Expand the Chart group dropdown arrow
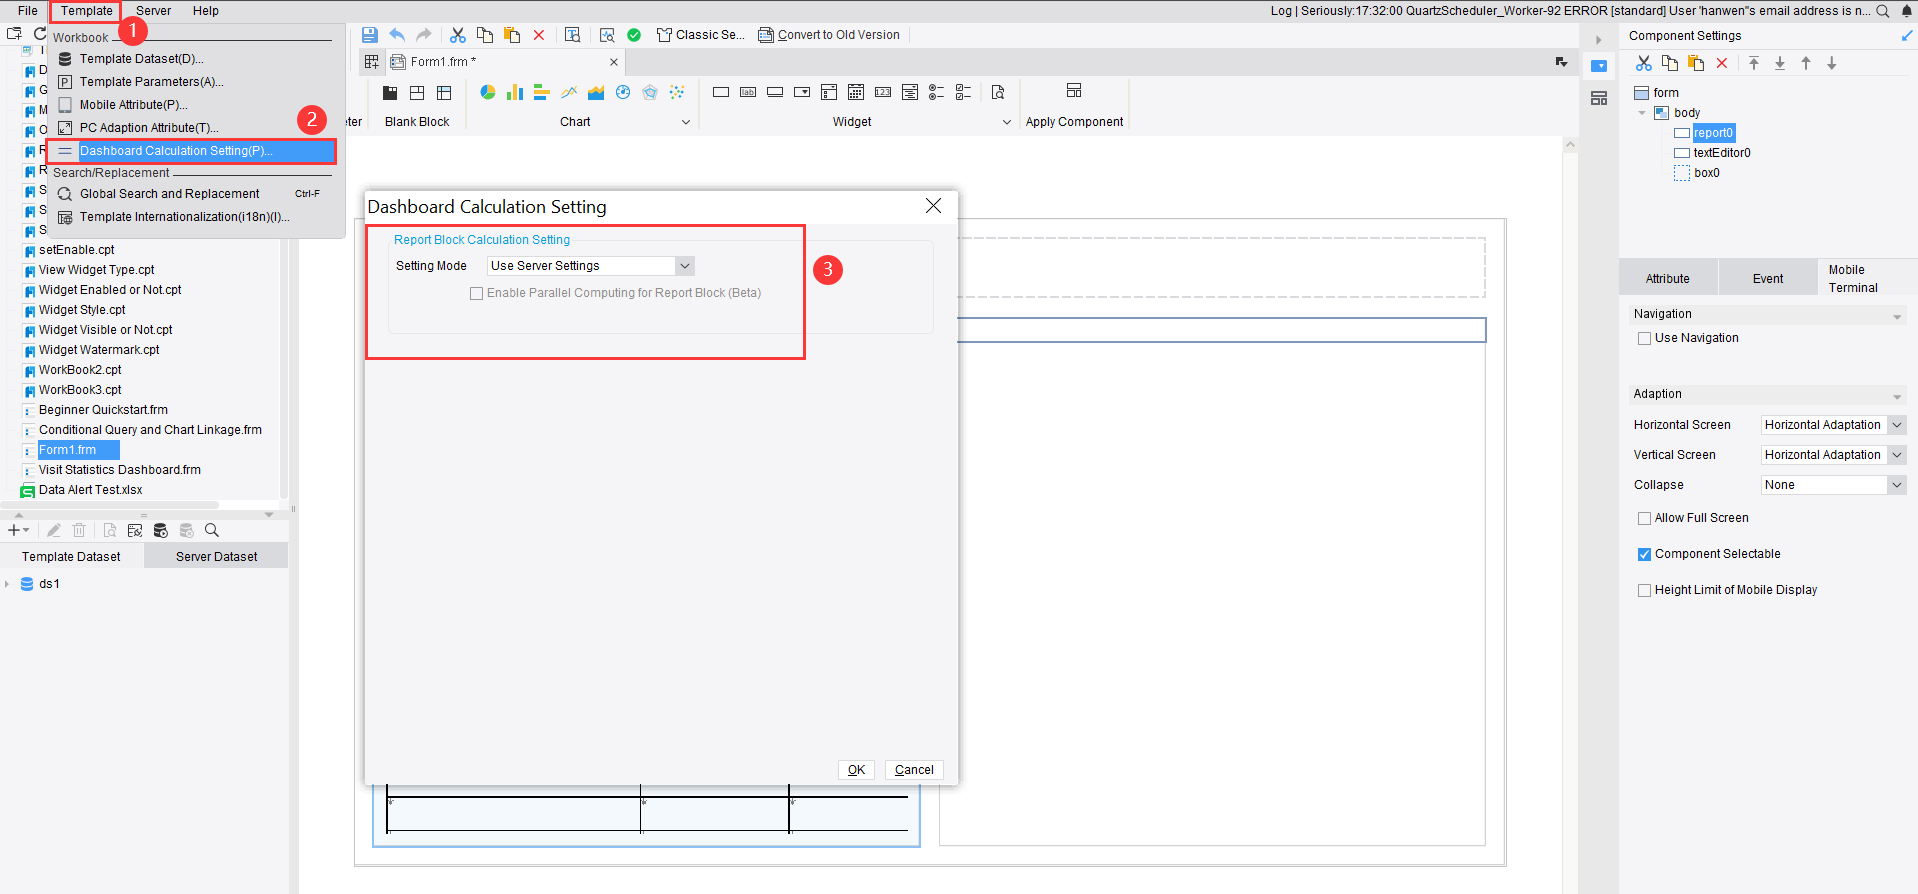 click(x=686, y=122)
